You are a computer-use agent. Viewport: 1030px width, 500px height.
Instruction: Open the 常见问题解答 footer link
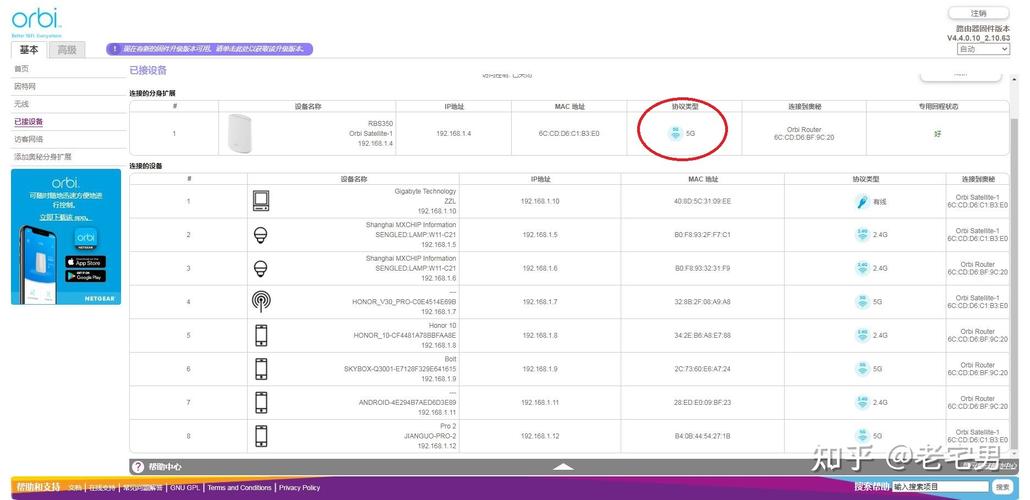coord(143,488)
